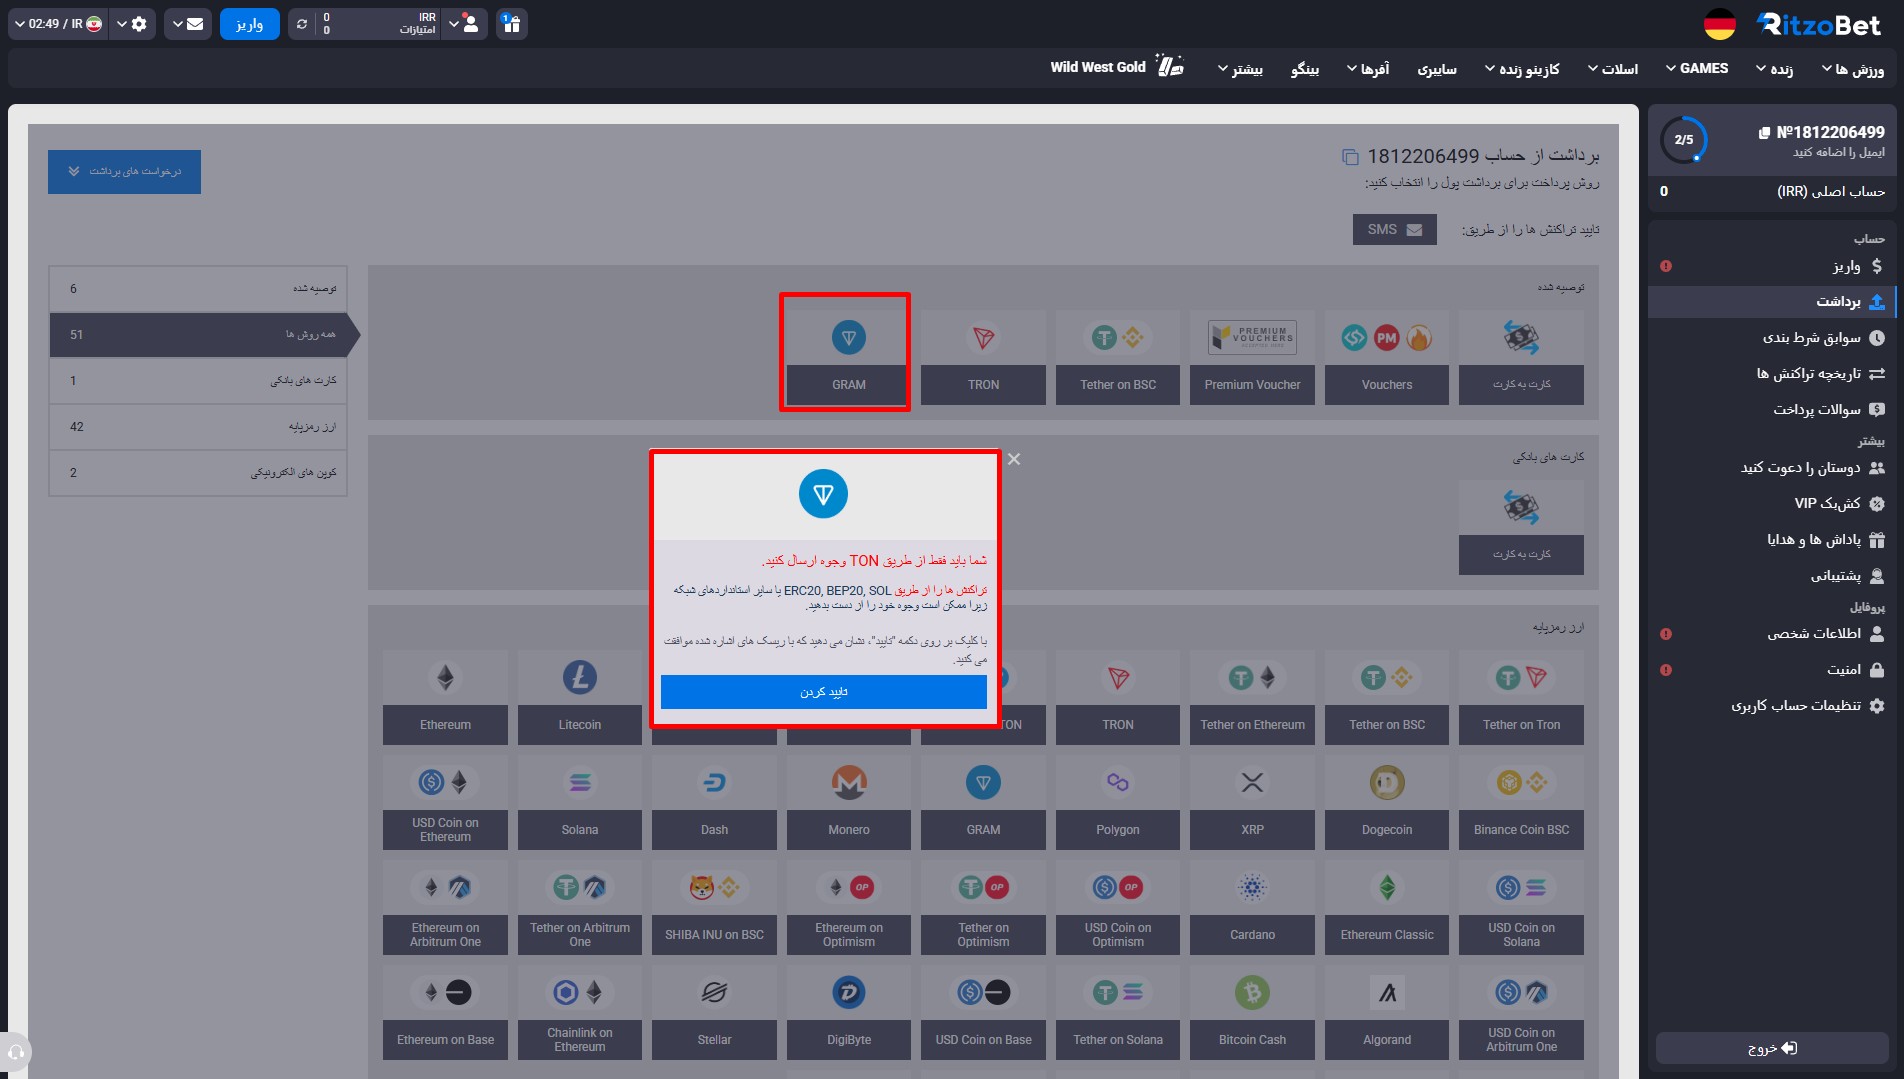The height and width of the screenshot is (1079, 1904).
Task: Filter by ارز رمزپایه crypto category
Action: tap(198, 427)
